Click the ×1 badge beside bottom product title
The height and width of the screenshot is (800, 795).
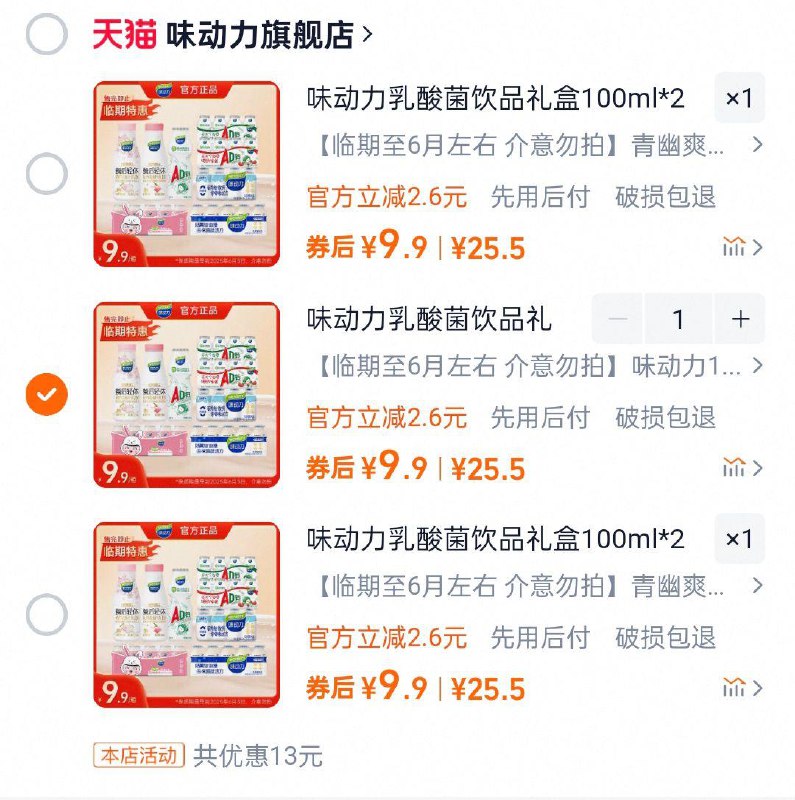739,539
